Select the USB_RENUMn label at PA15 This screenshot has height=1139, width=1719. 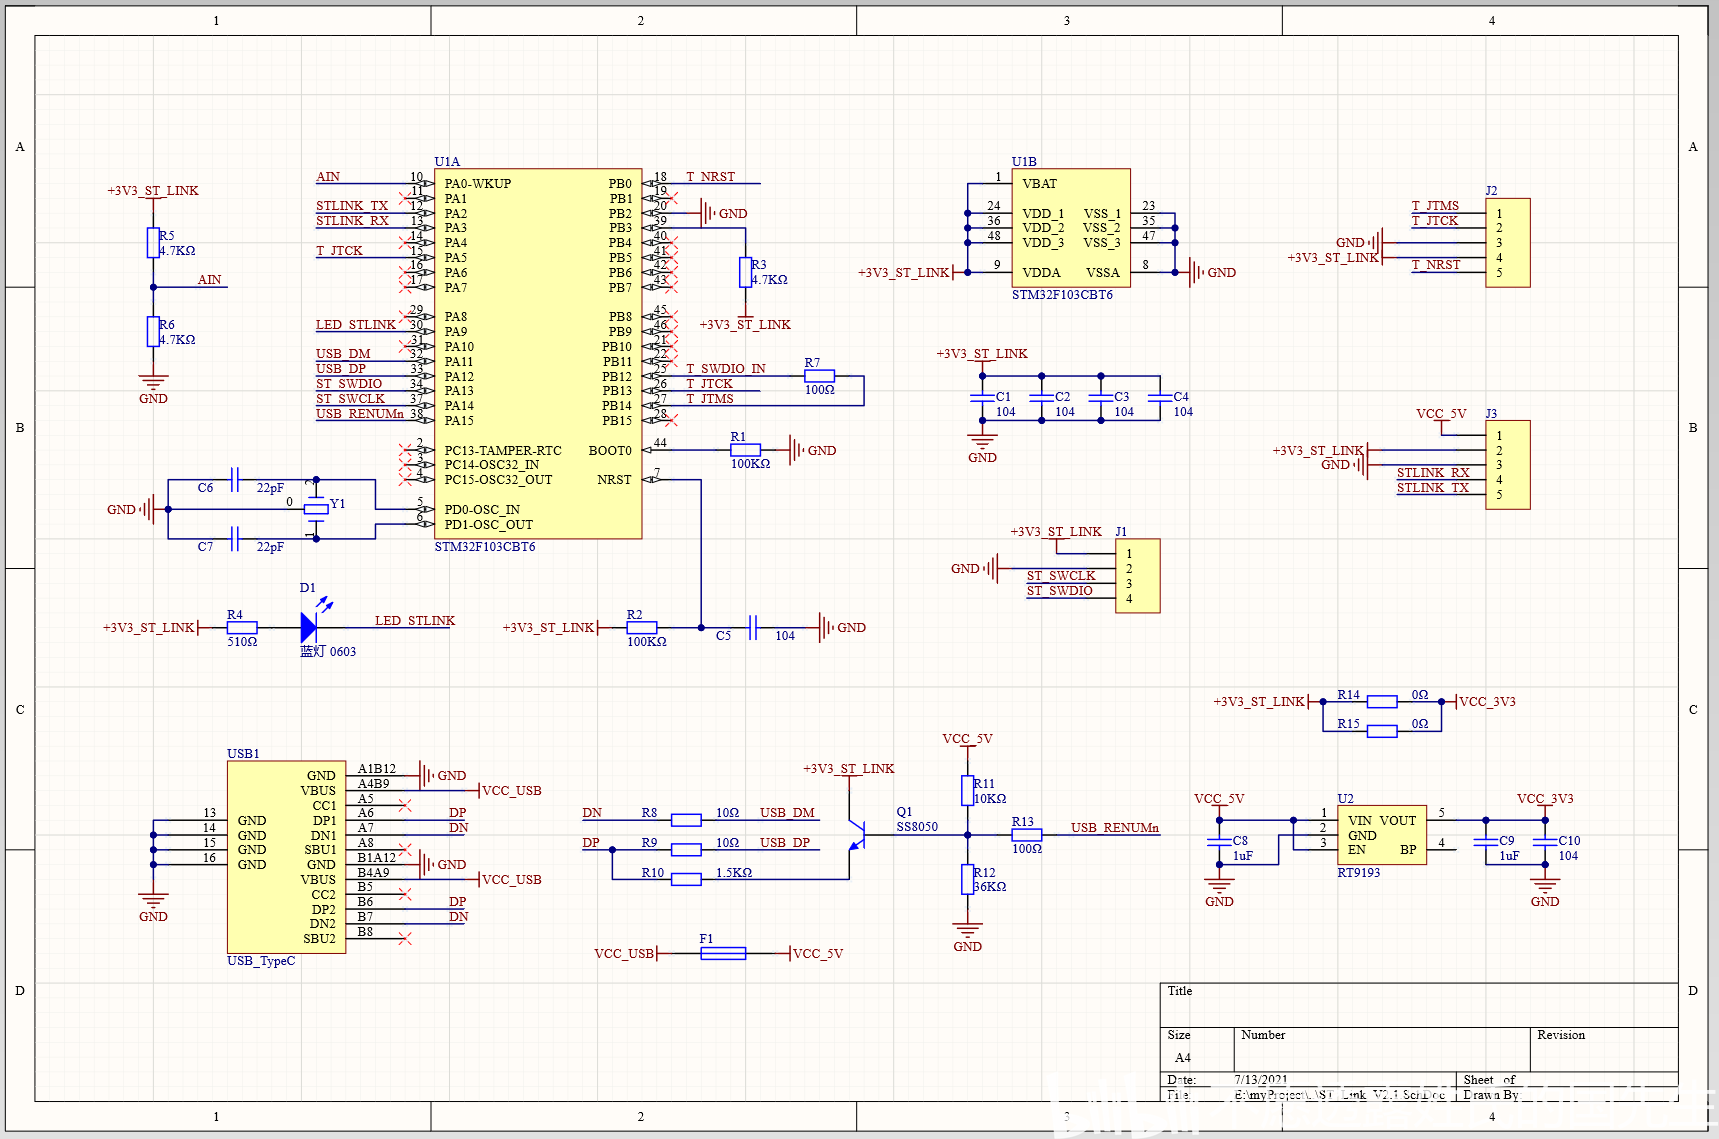(360, 414)
